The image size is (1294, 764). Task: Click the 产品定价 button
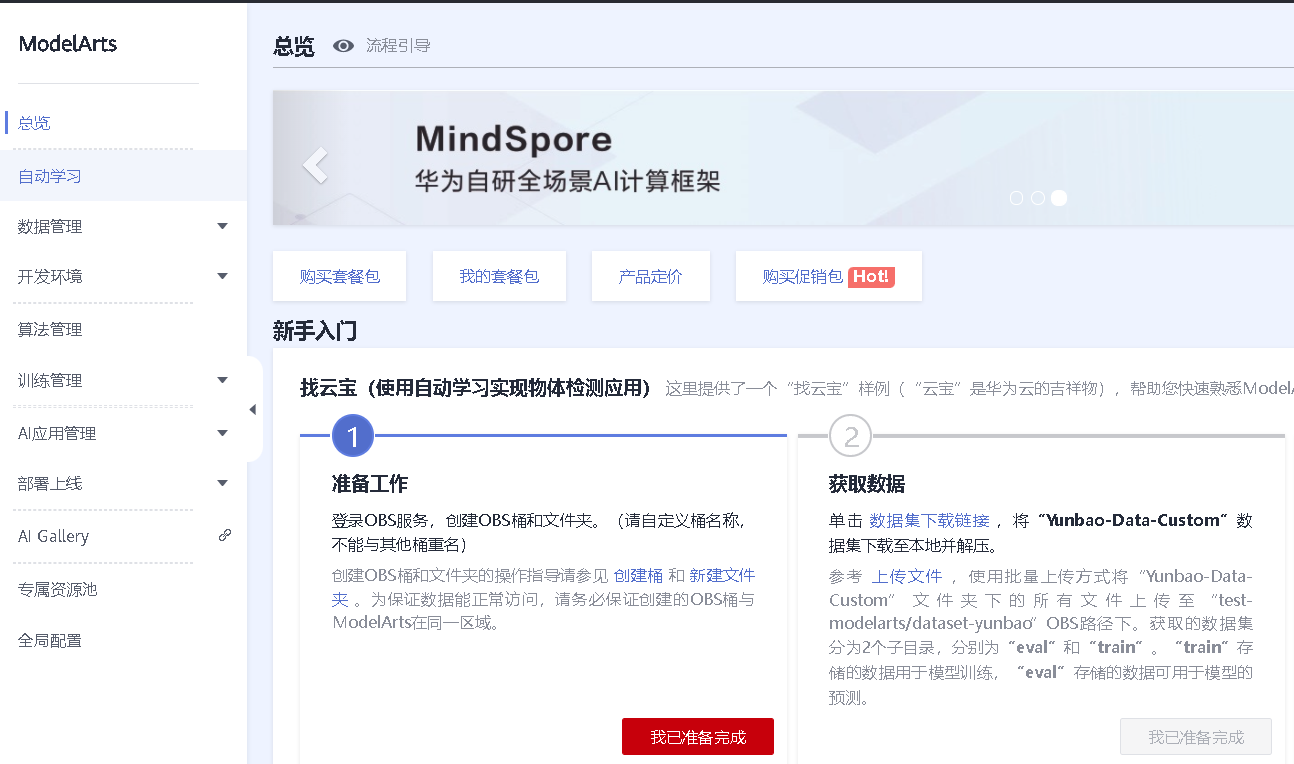coord(650,276)
